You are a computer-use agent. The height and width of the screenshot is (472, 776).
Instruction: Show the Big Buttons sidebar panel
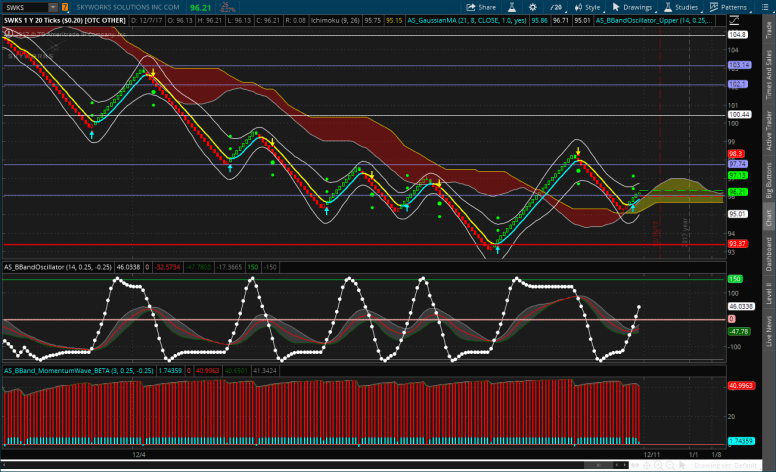[767, 180]
